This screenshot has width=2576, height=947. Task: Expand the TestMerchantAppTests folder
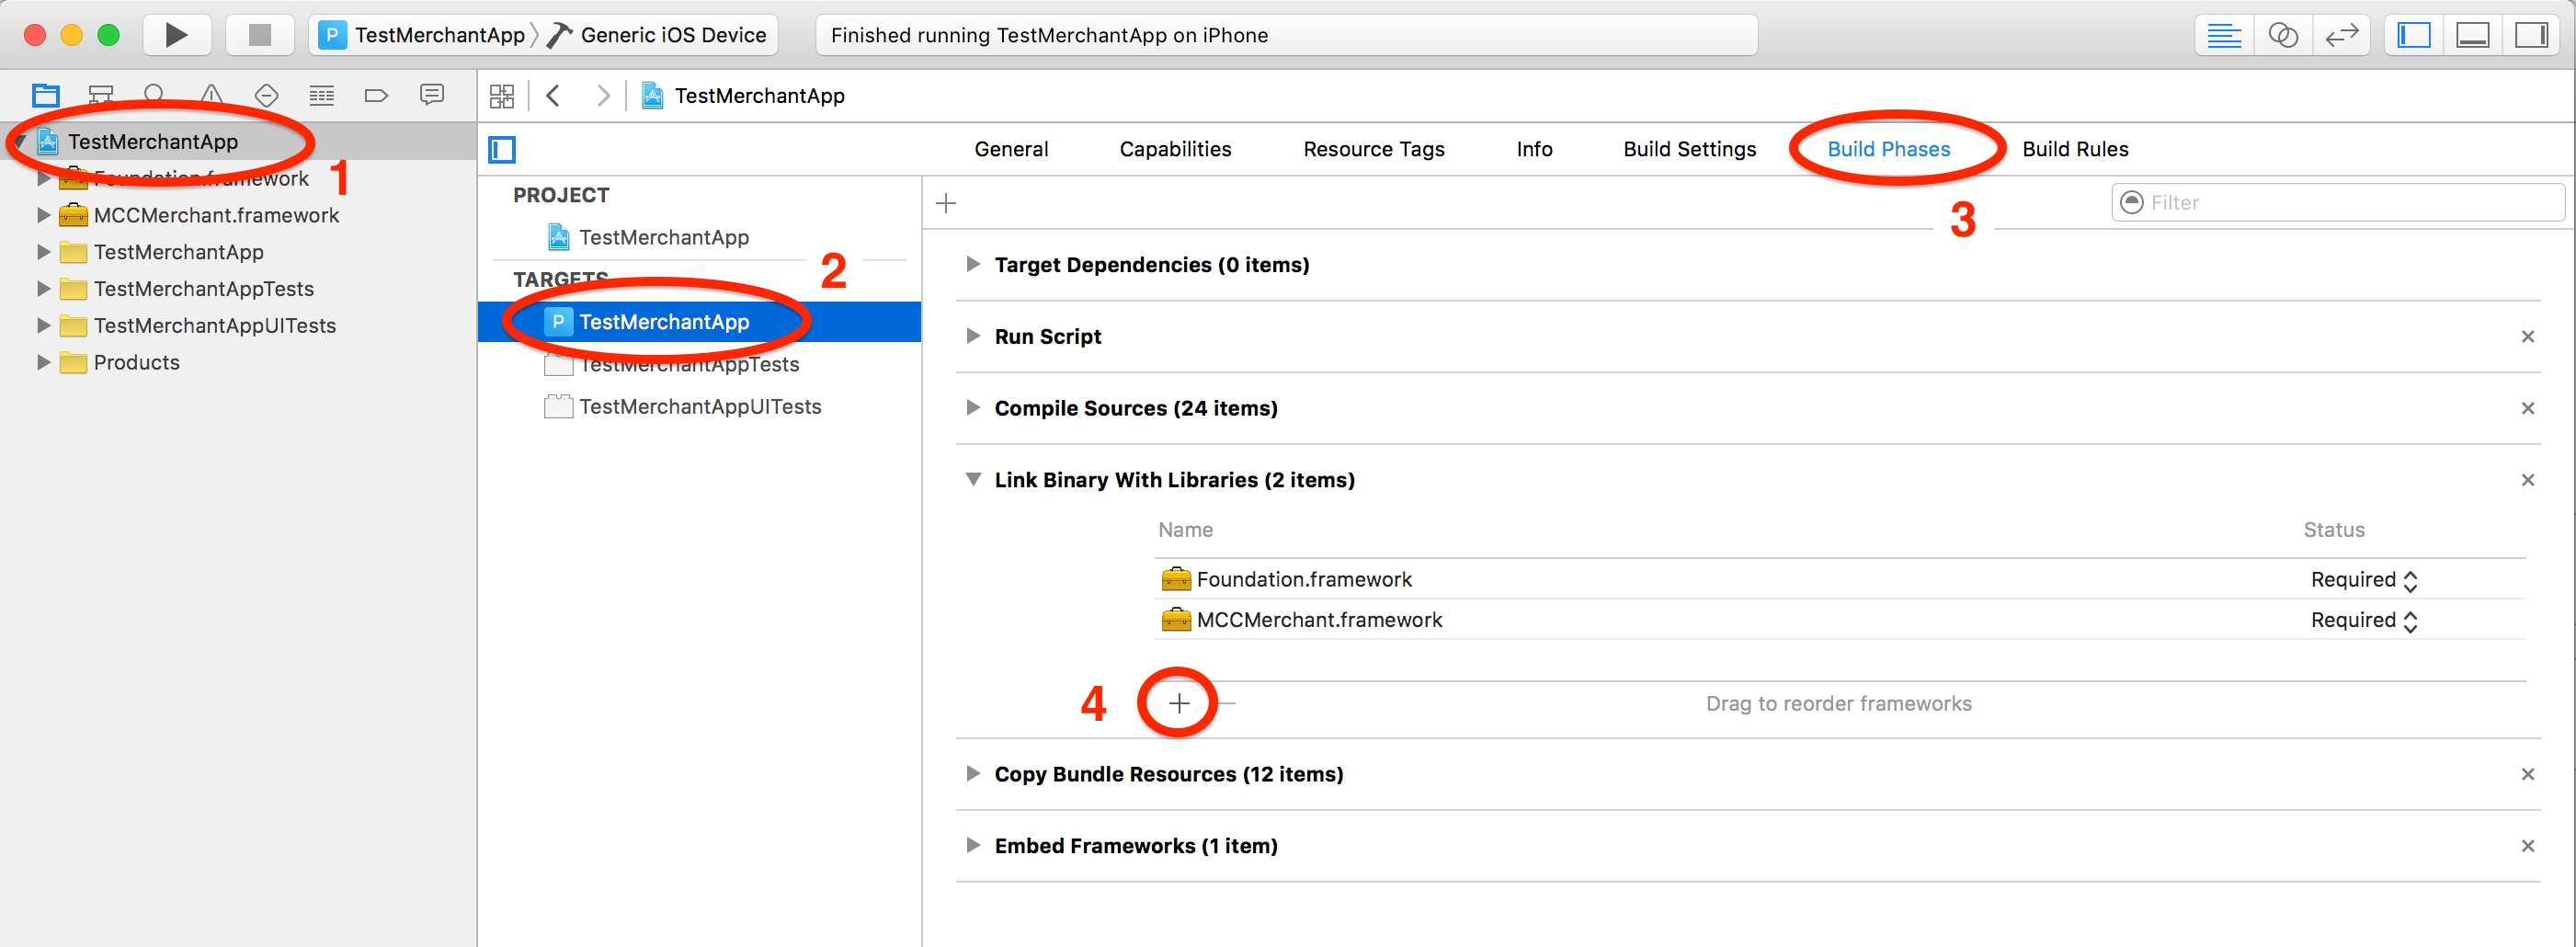tap(43, 289)
